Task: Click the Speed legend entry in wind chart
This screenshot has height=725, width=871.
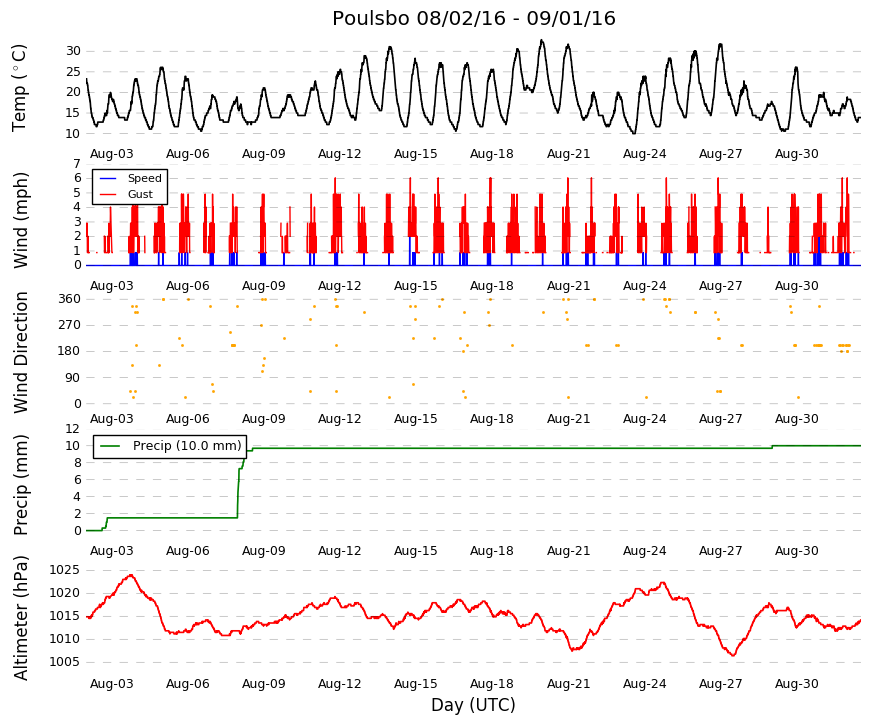Action: click(x=144, y=178)
